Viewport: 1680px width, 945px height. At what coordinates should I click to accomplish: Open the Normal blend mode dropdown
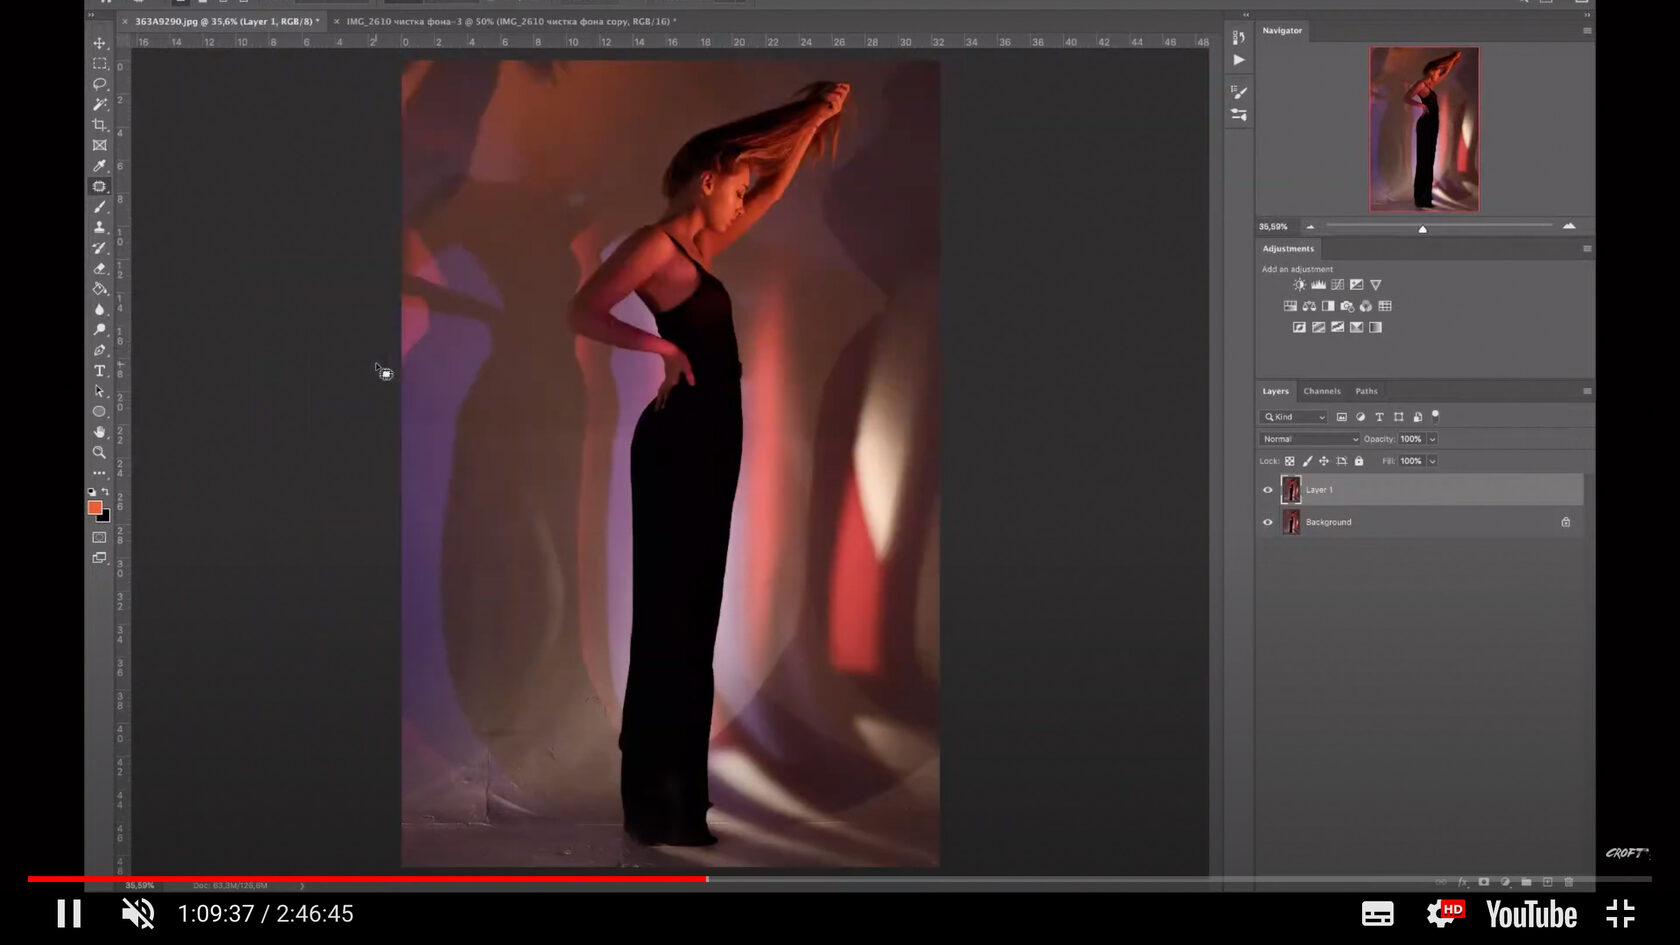(1309, 439)
